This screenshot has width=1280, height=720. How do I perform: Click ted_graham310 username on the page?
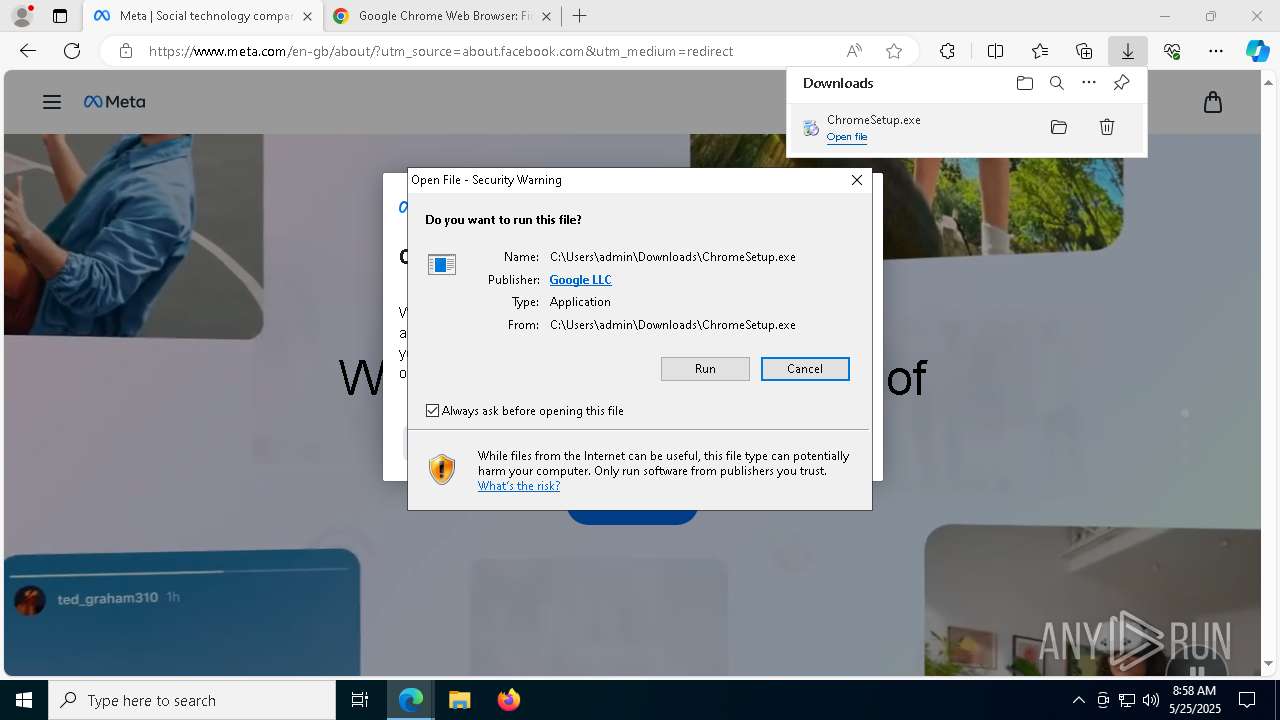point(108,598)
